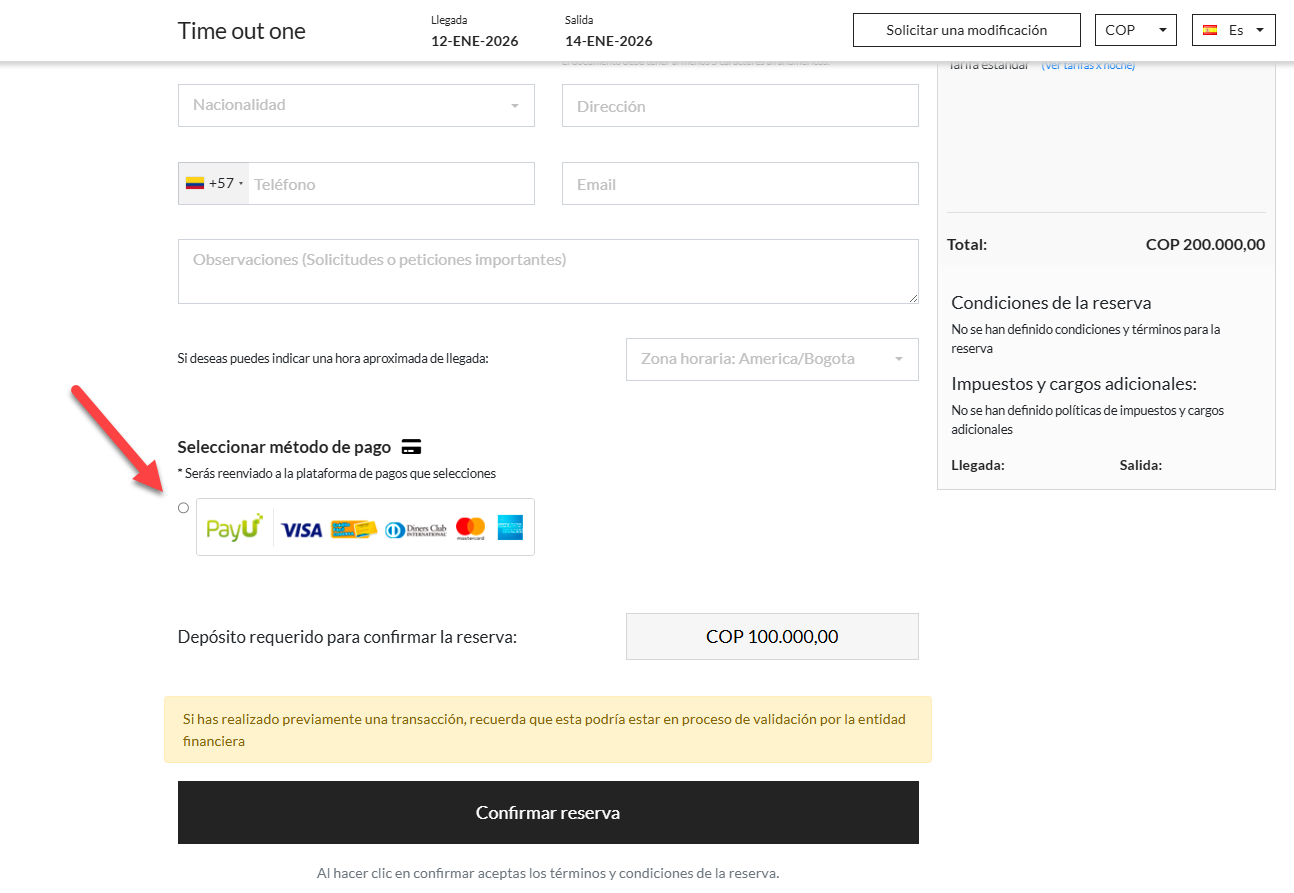Viewport: 1294px width, 893px height.
Task: Click into the Email field
Action: click(740, 184)
